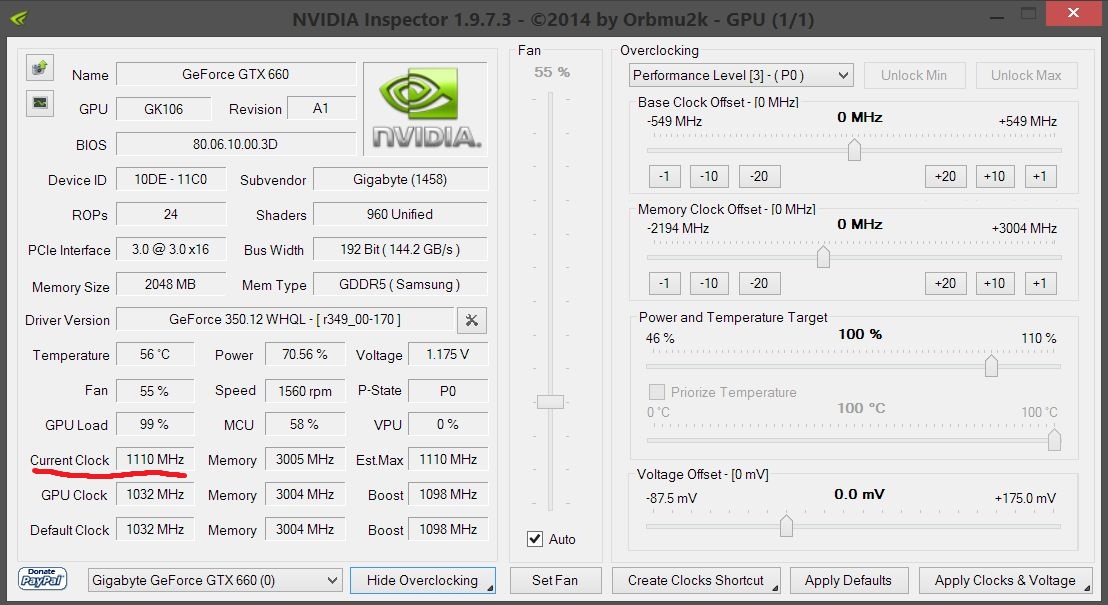1108x605 pixels.
Task: Click the P-State field P0
Action: tap(448, 391)
